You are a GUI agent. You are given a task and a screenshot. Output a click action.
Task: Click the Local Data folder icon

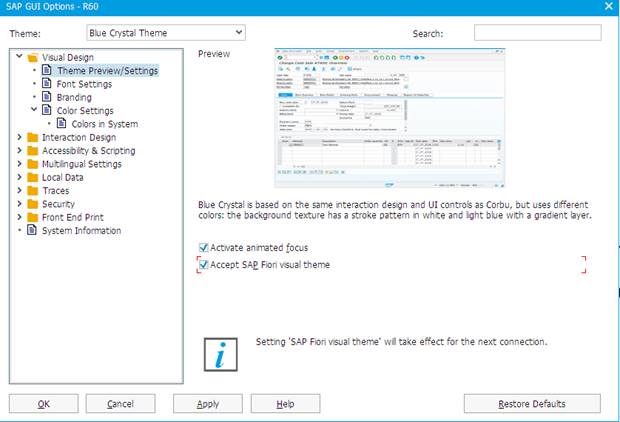[x=32, y=177]
